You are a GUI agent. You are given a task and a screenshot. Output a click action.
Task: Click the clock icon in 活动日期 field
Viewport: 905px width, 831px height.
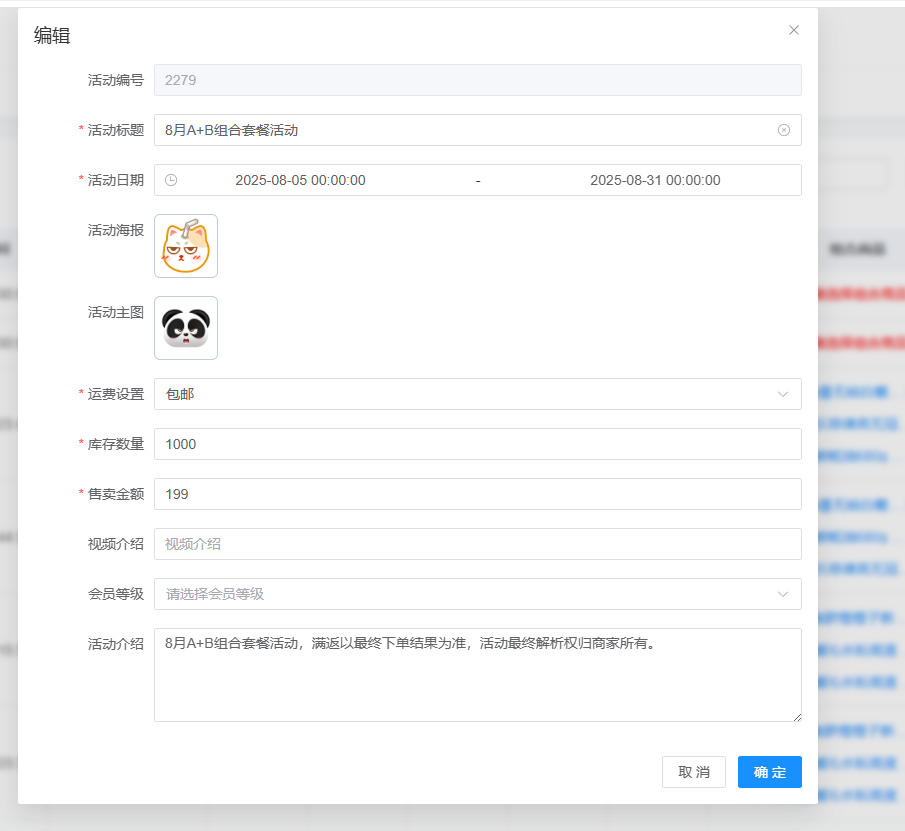(171, 180)
